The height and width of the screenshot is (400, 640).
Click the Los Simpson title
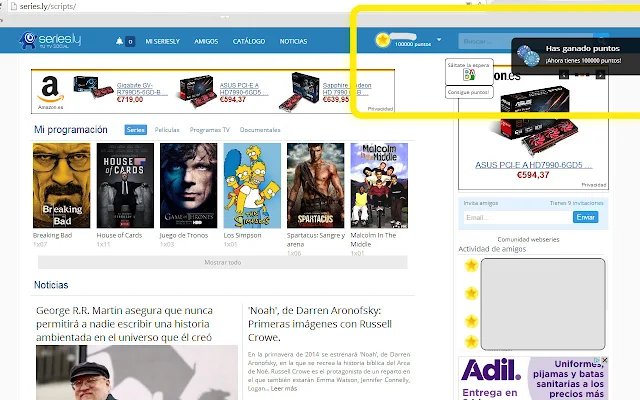pyautogui.click(x=242, y=235)
